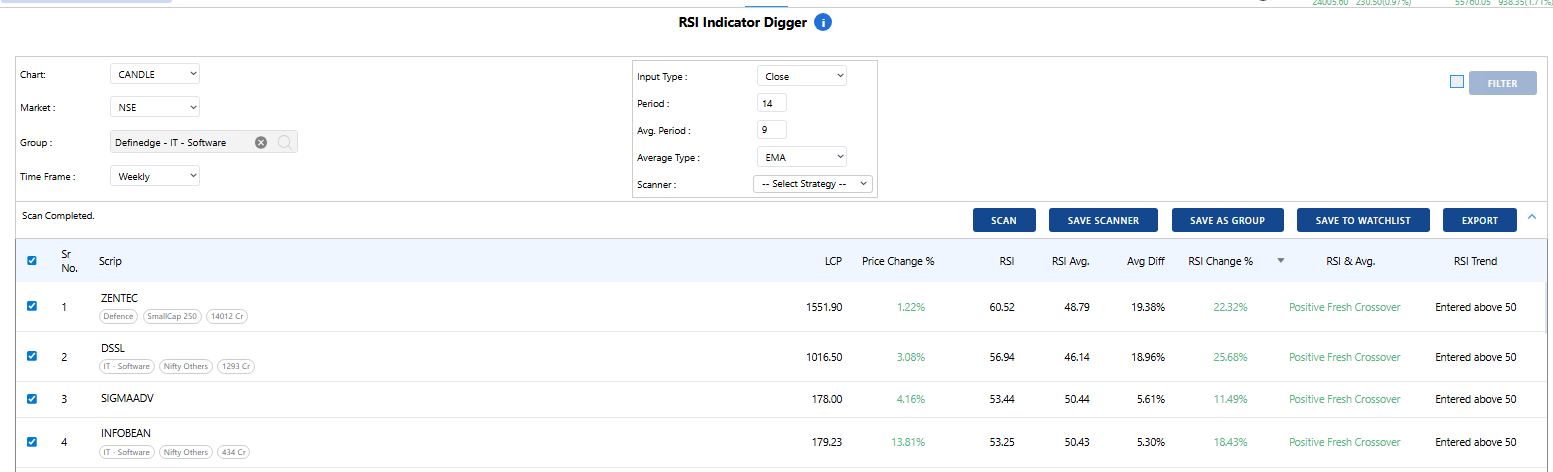1553x472 pixels.
Task: Open the Scanner Select Strategy dropdown
Action: tap(813, 184)
